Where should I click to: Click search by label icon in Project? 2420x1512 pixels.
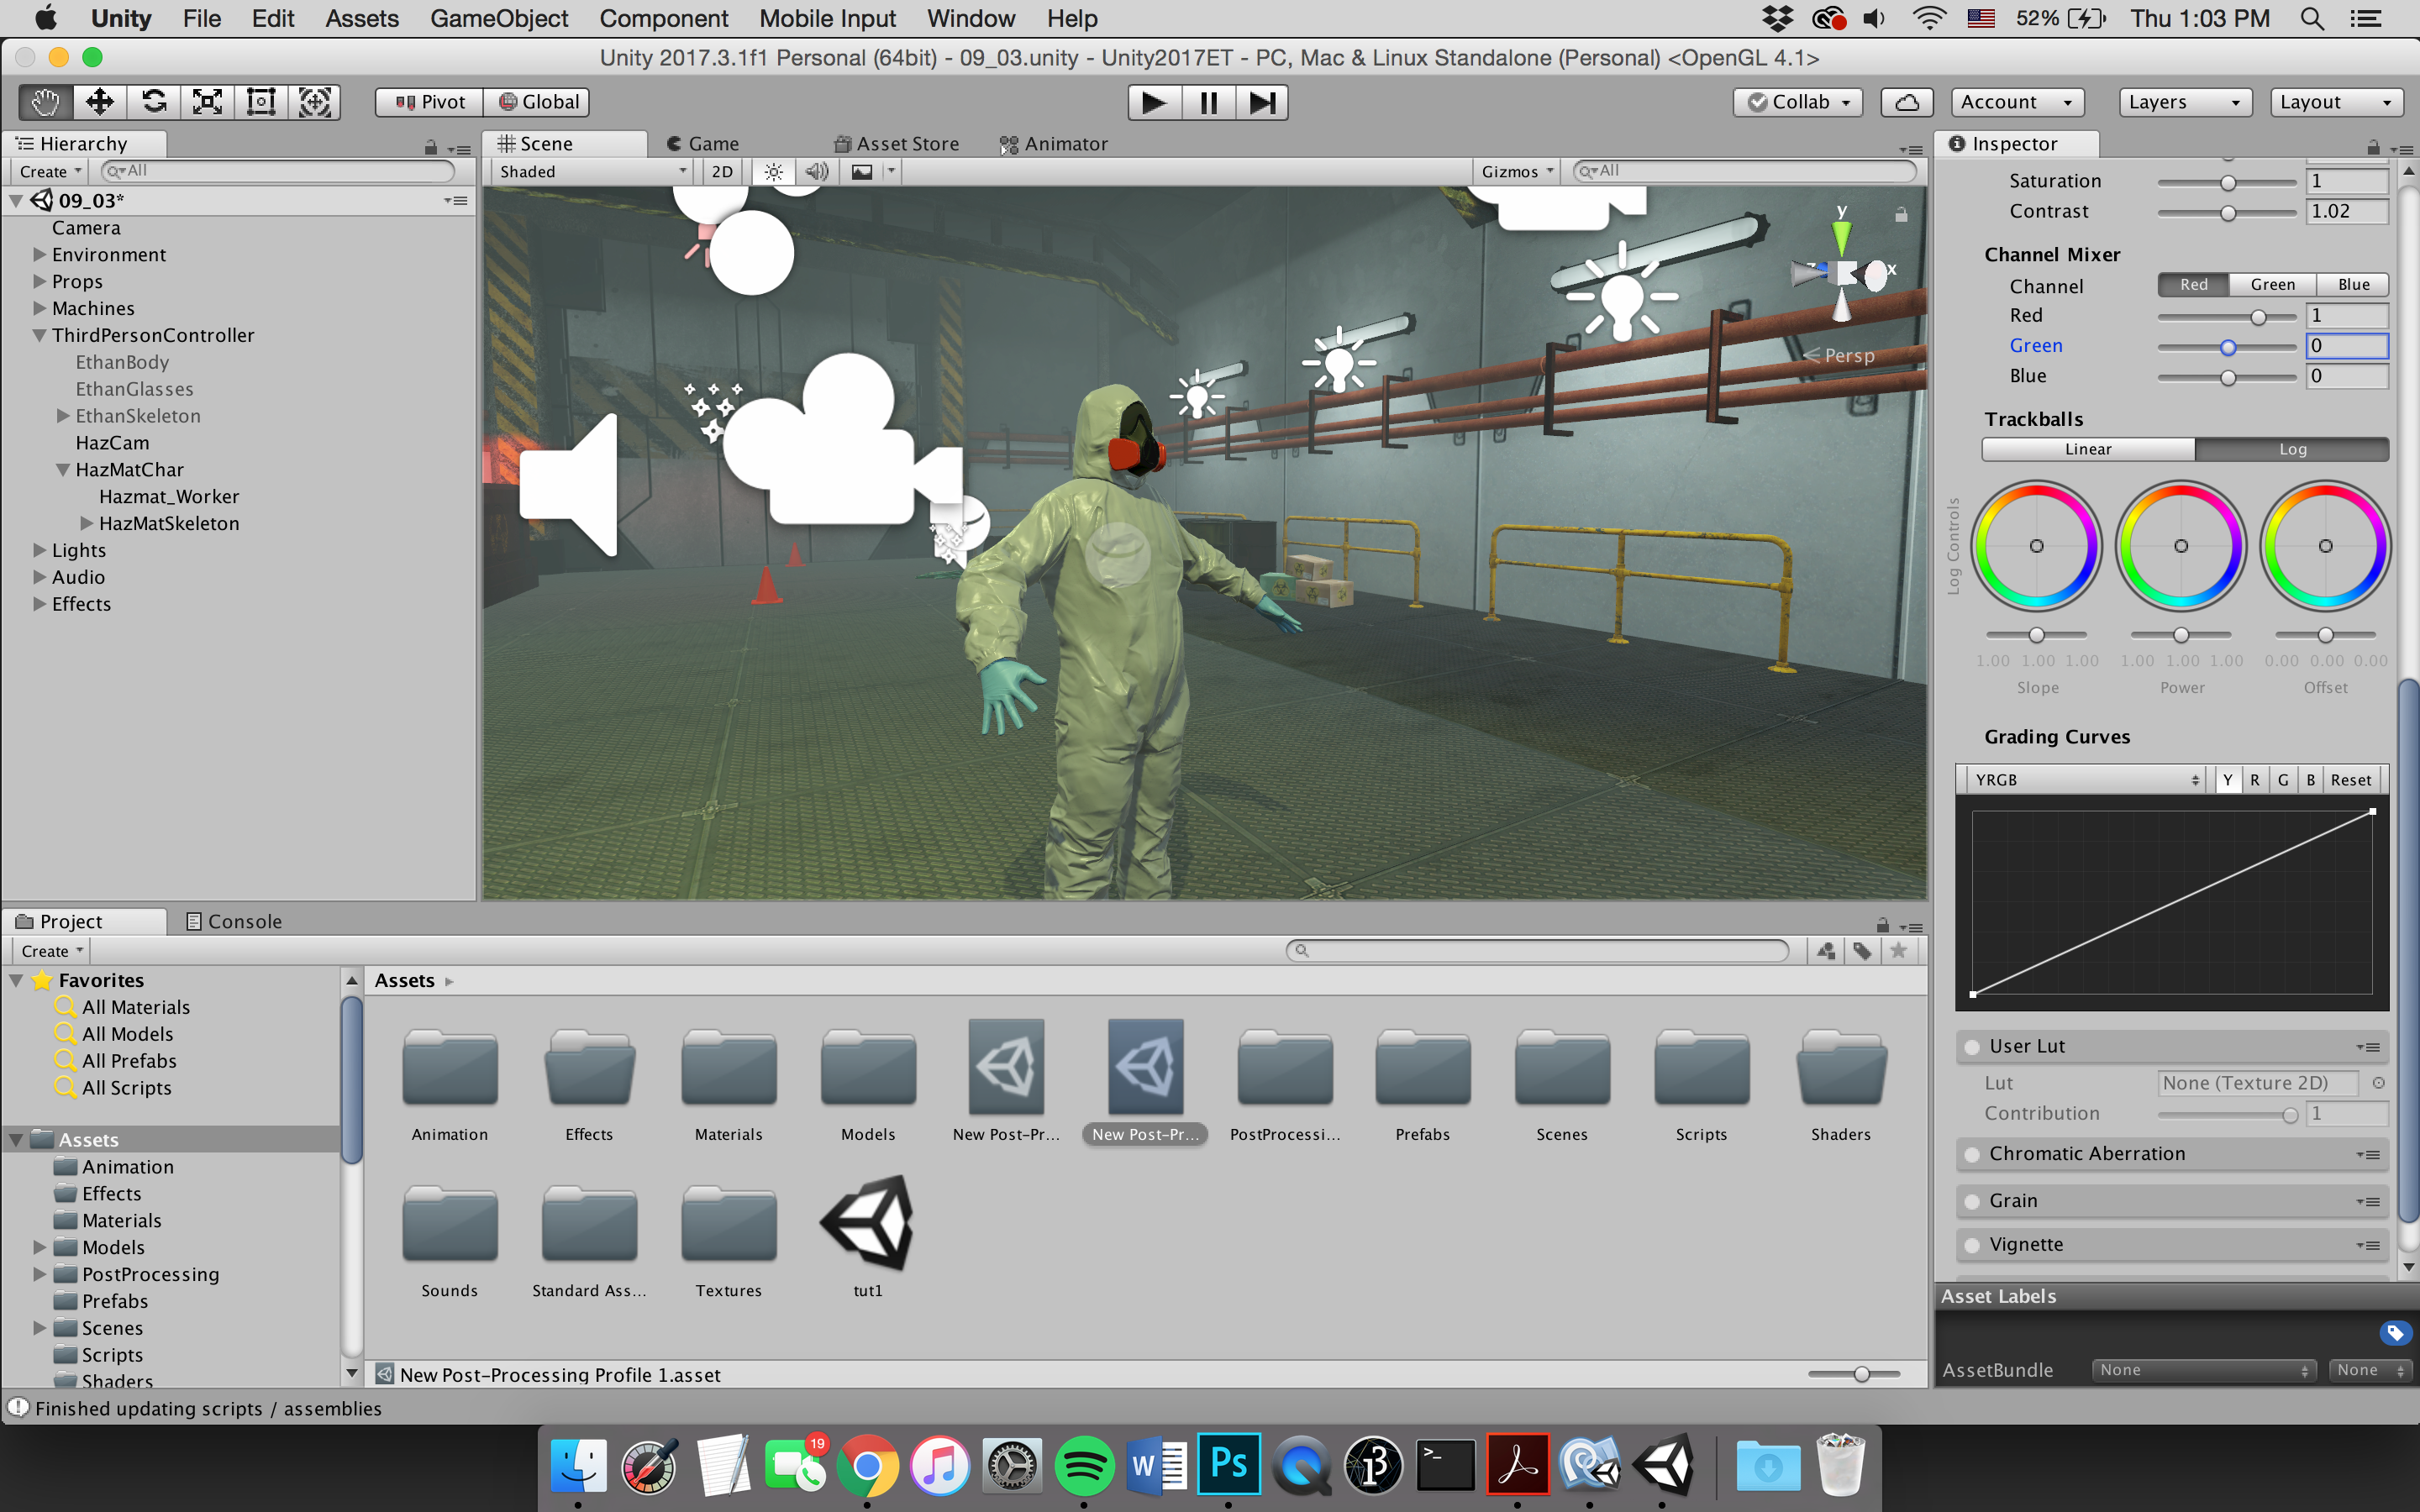point(1862,950)
